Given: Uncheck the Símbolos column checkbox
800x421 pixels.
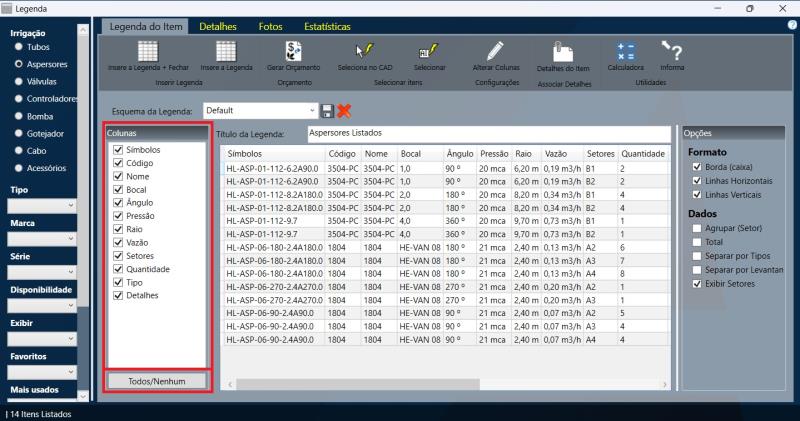Looking at the screenshot, I should (118, 150).
